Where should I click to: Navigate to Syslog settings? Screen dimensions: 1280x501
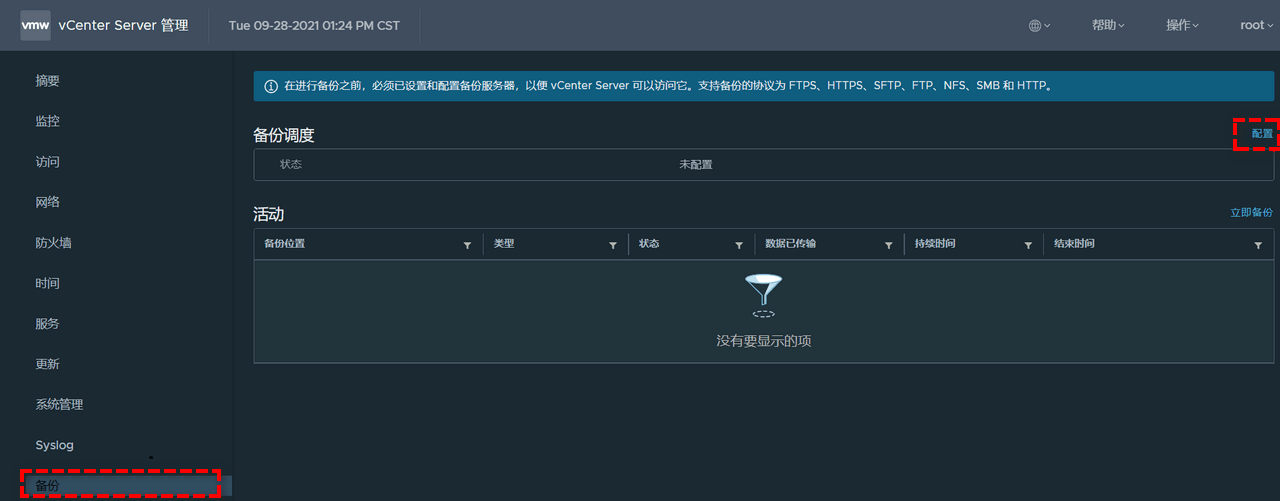(54, 445)
